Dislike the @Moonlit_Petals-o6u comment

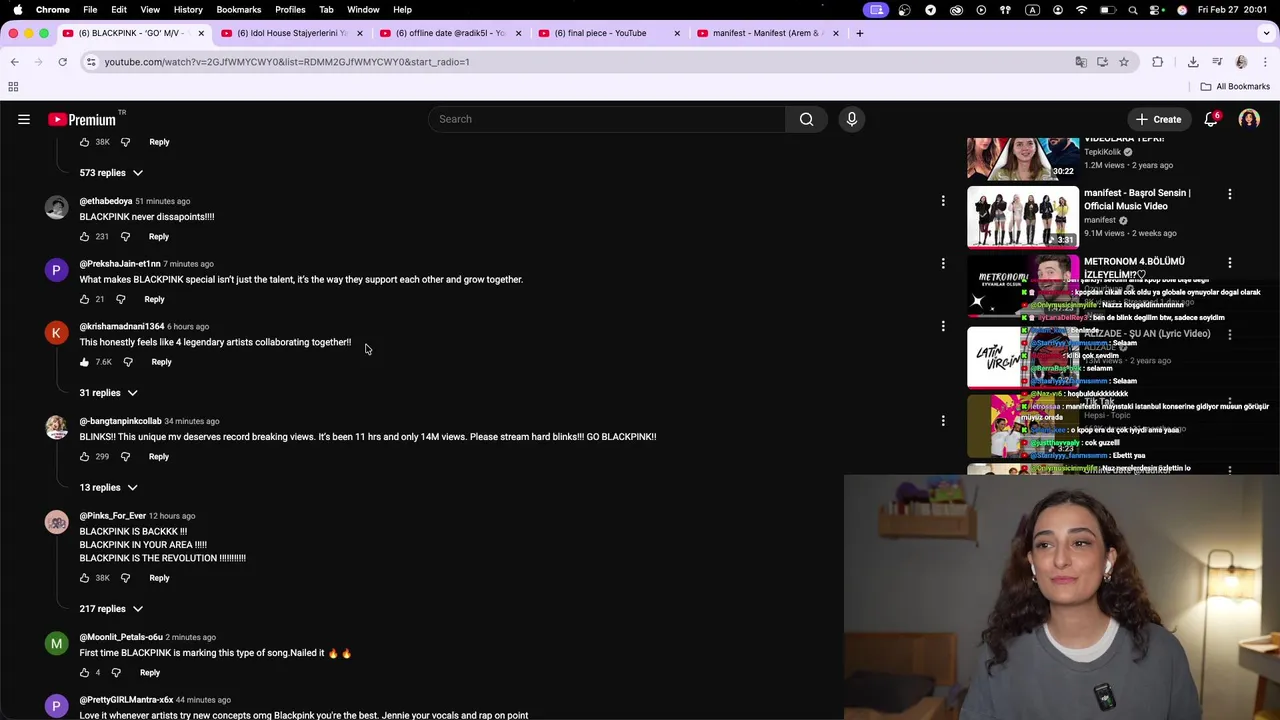[x=116, y=673]
